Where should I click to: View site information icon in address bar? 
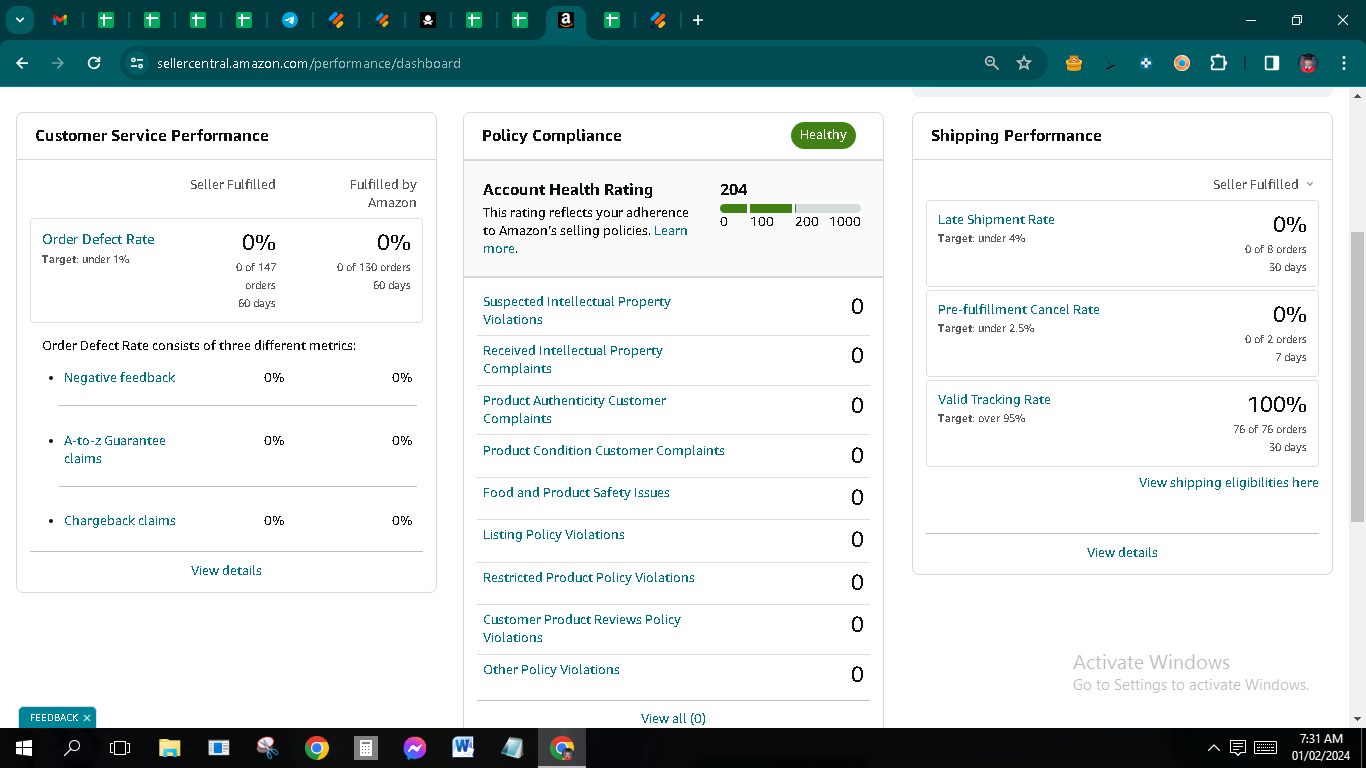tap(138, 63)
